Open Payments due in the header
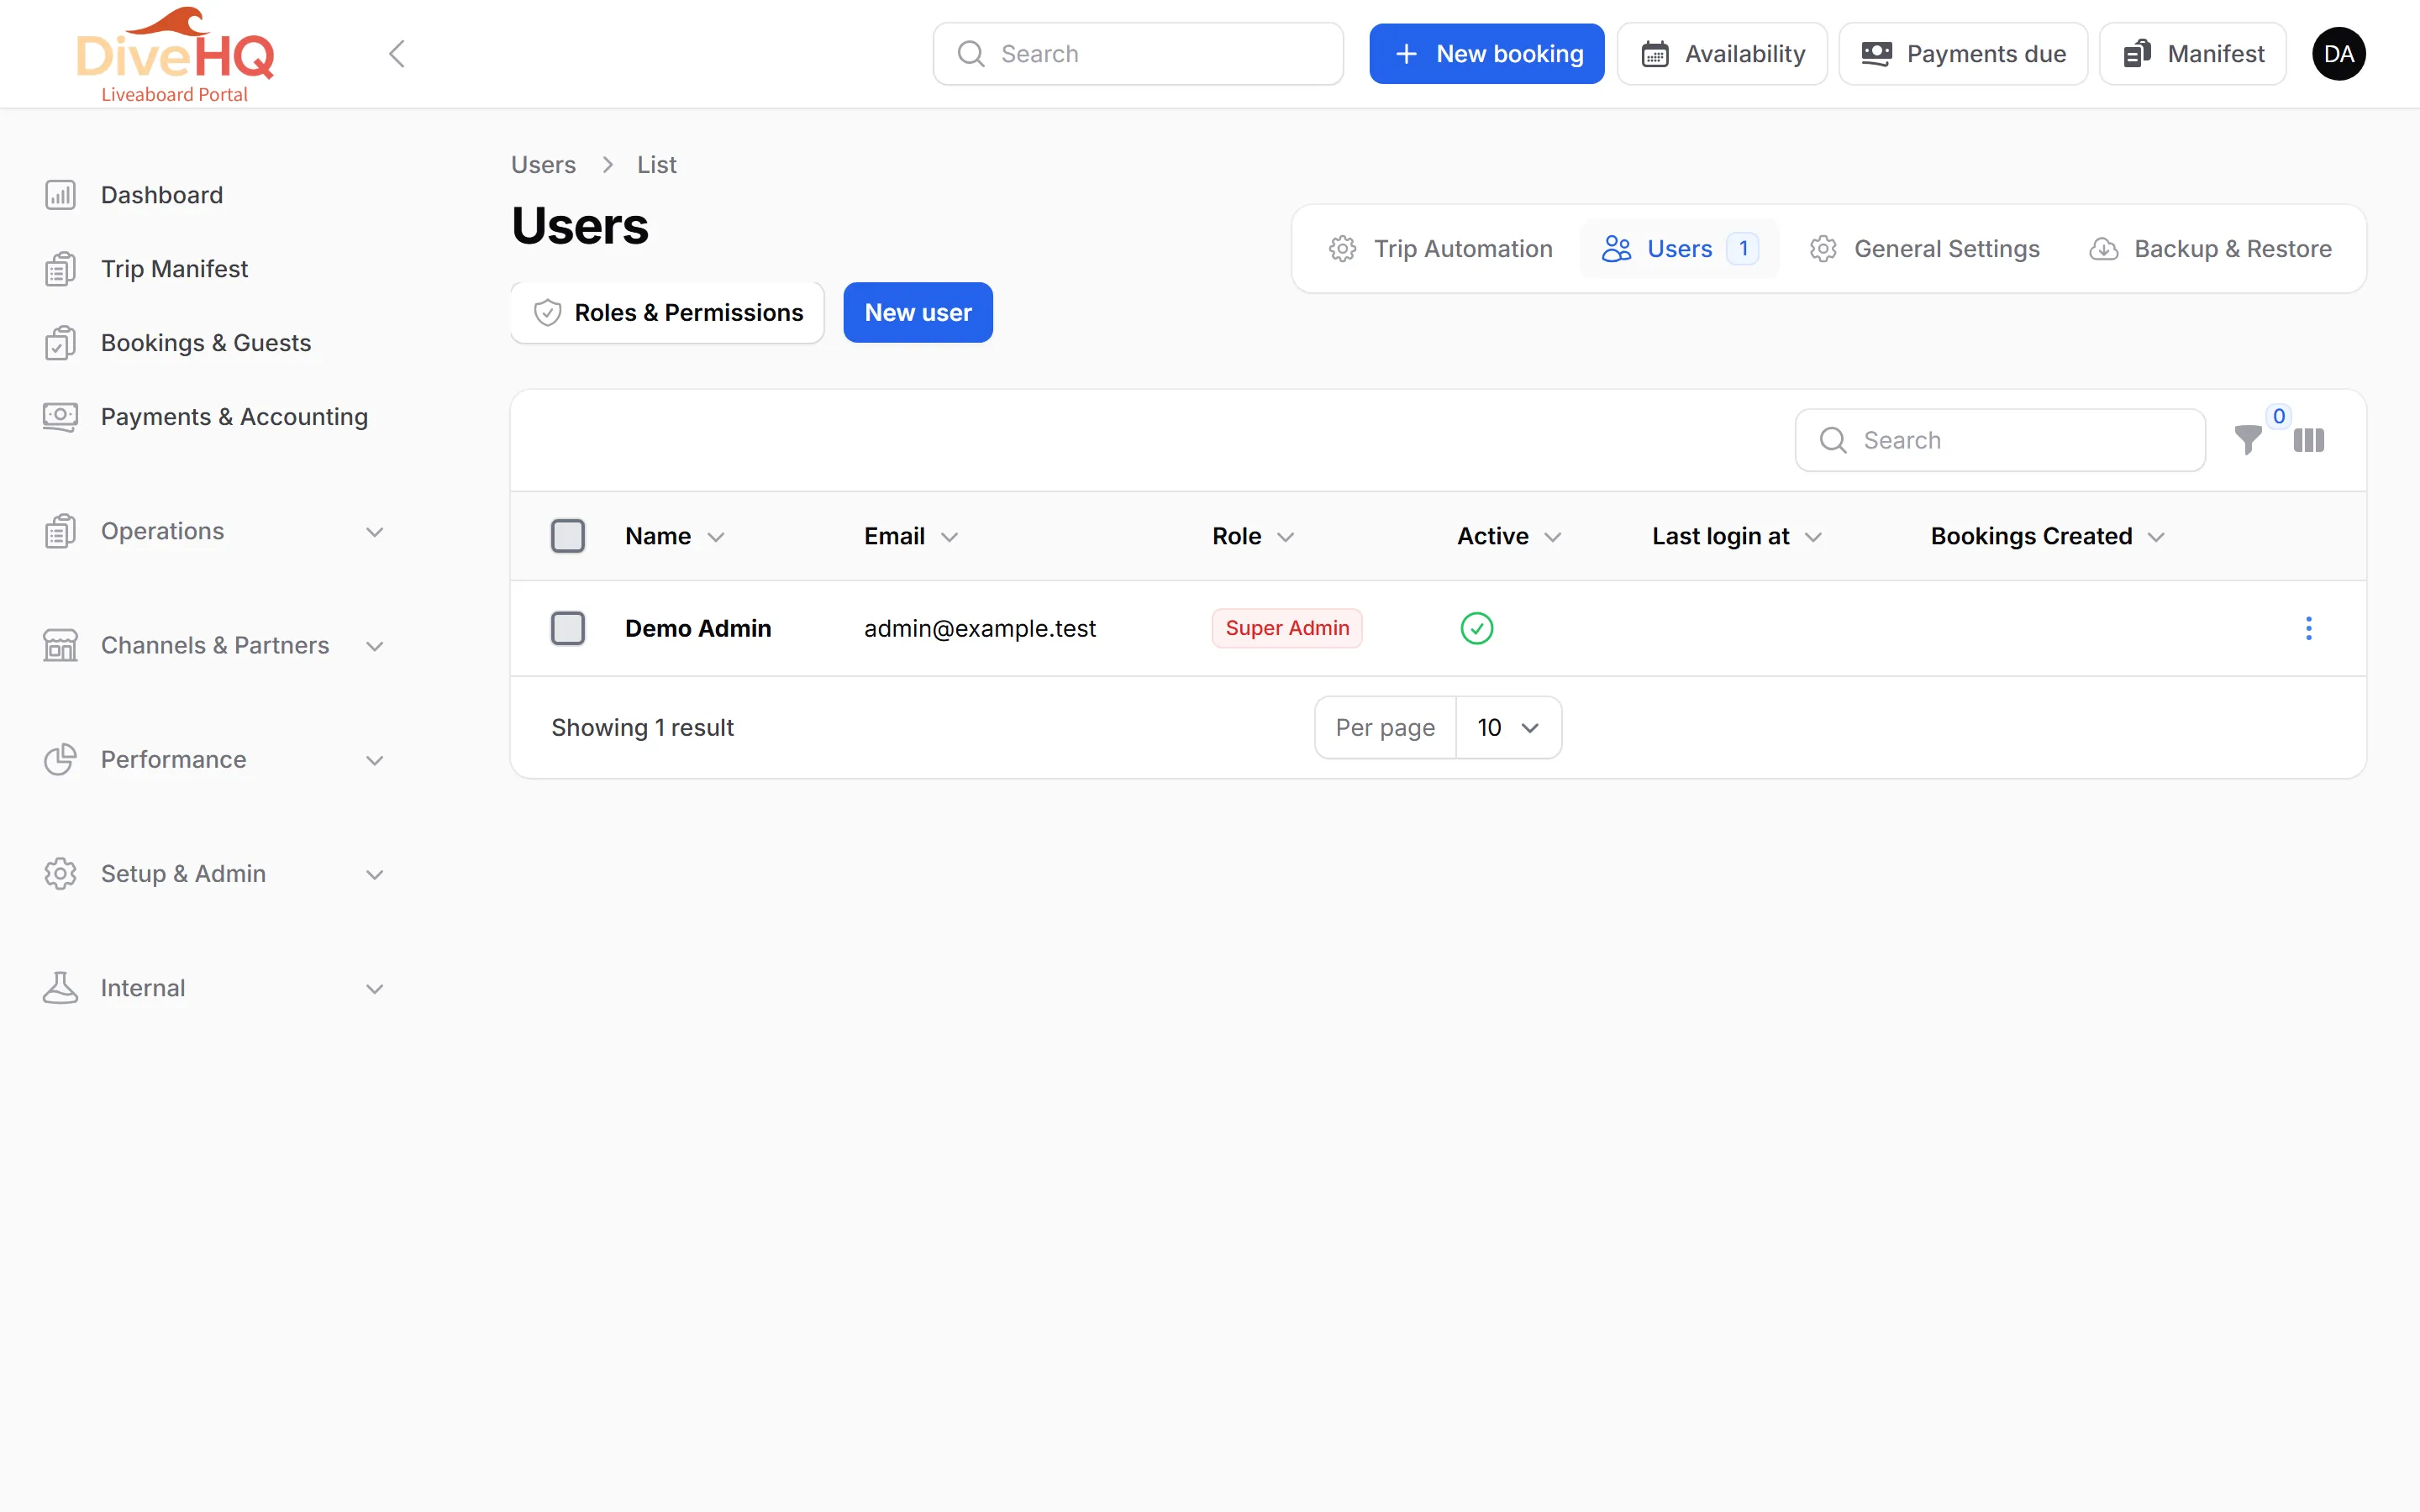Image resolution: width=2420 pixels, height=1512 pixels. pos(1963,54)
